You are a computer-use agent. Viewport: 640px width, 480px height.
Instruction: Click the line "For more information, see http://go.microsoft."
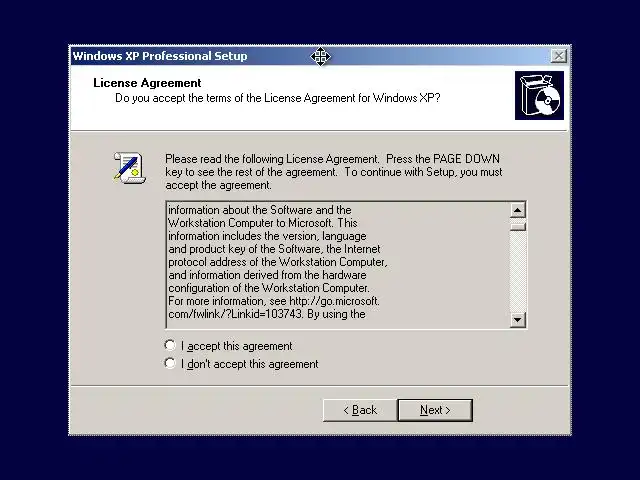point(274,301)
